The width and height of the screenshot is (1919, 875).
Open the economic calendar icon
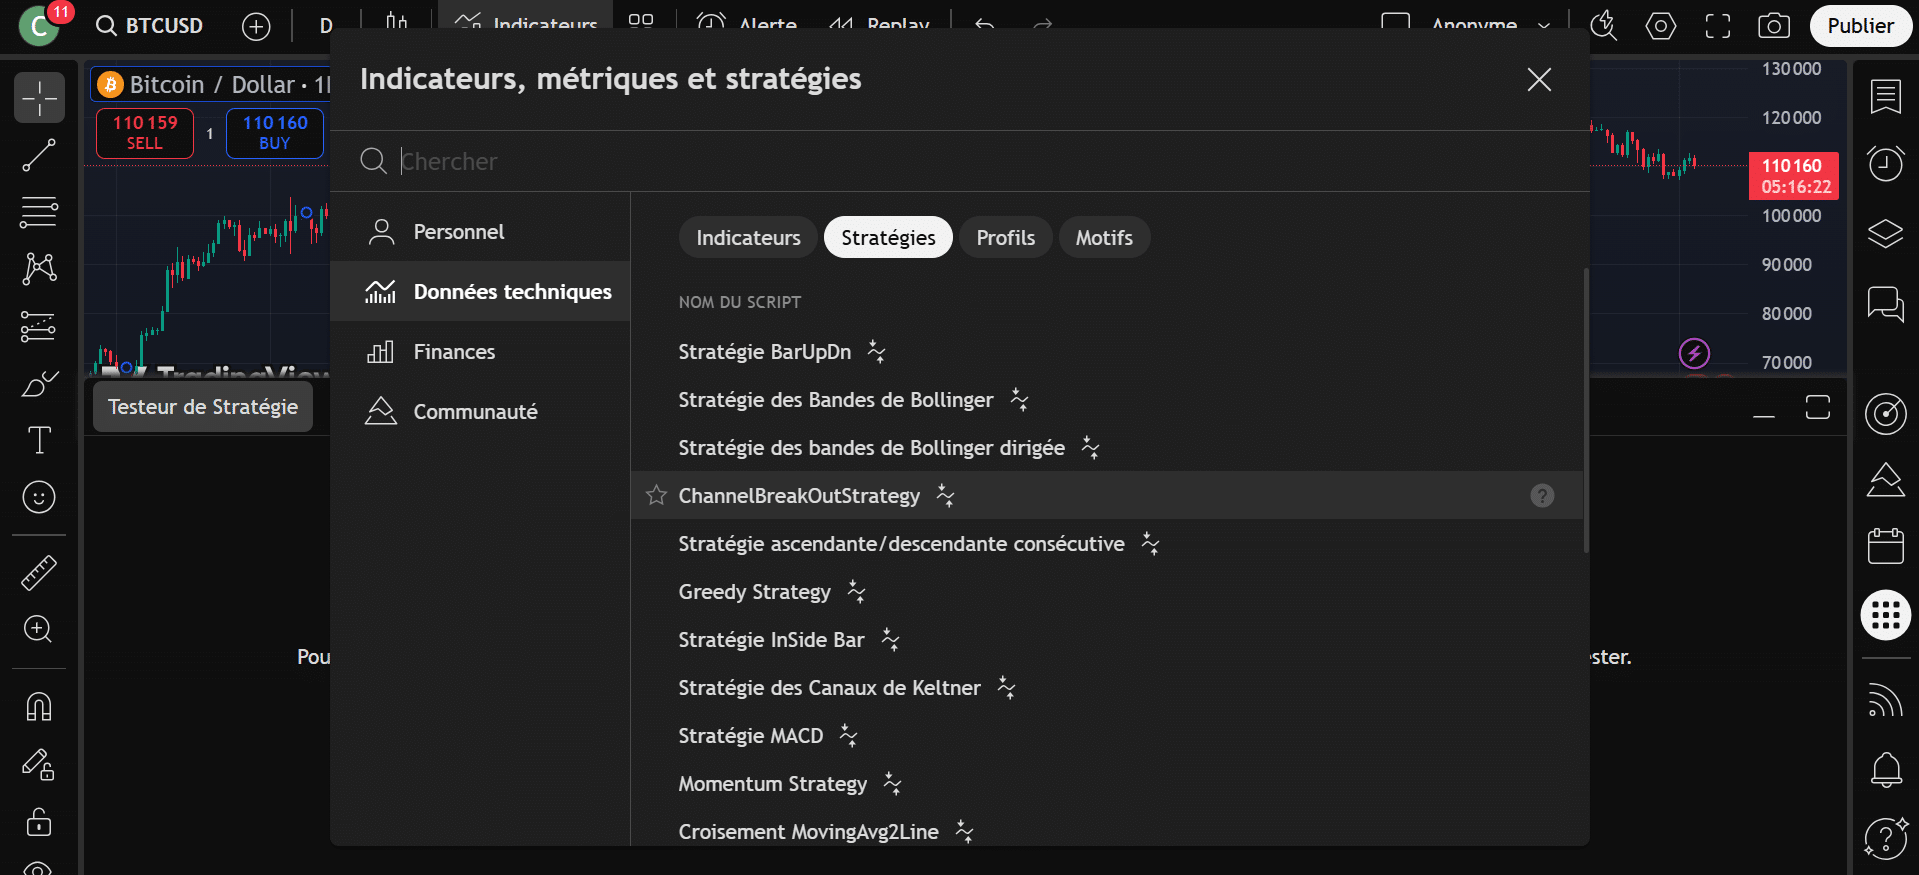point(1885,546)
